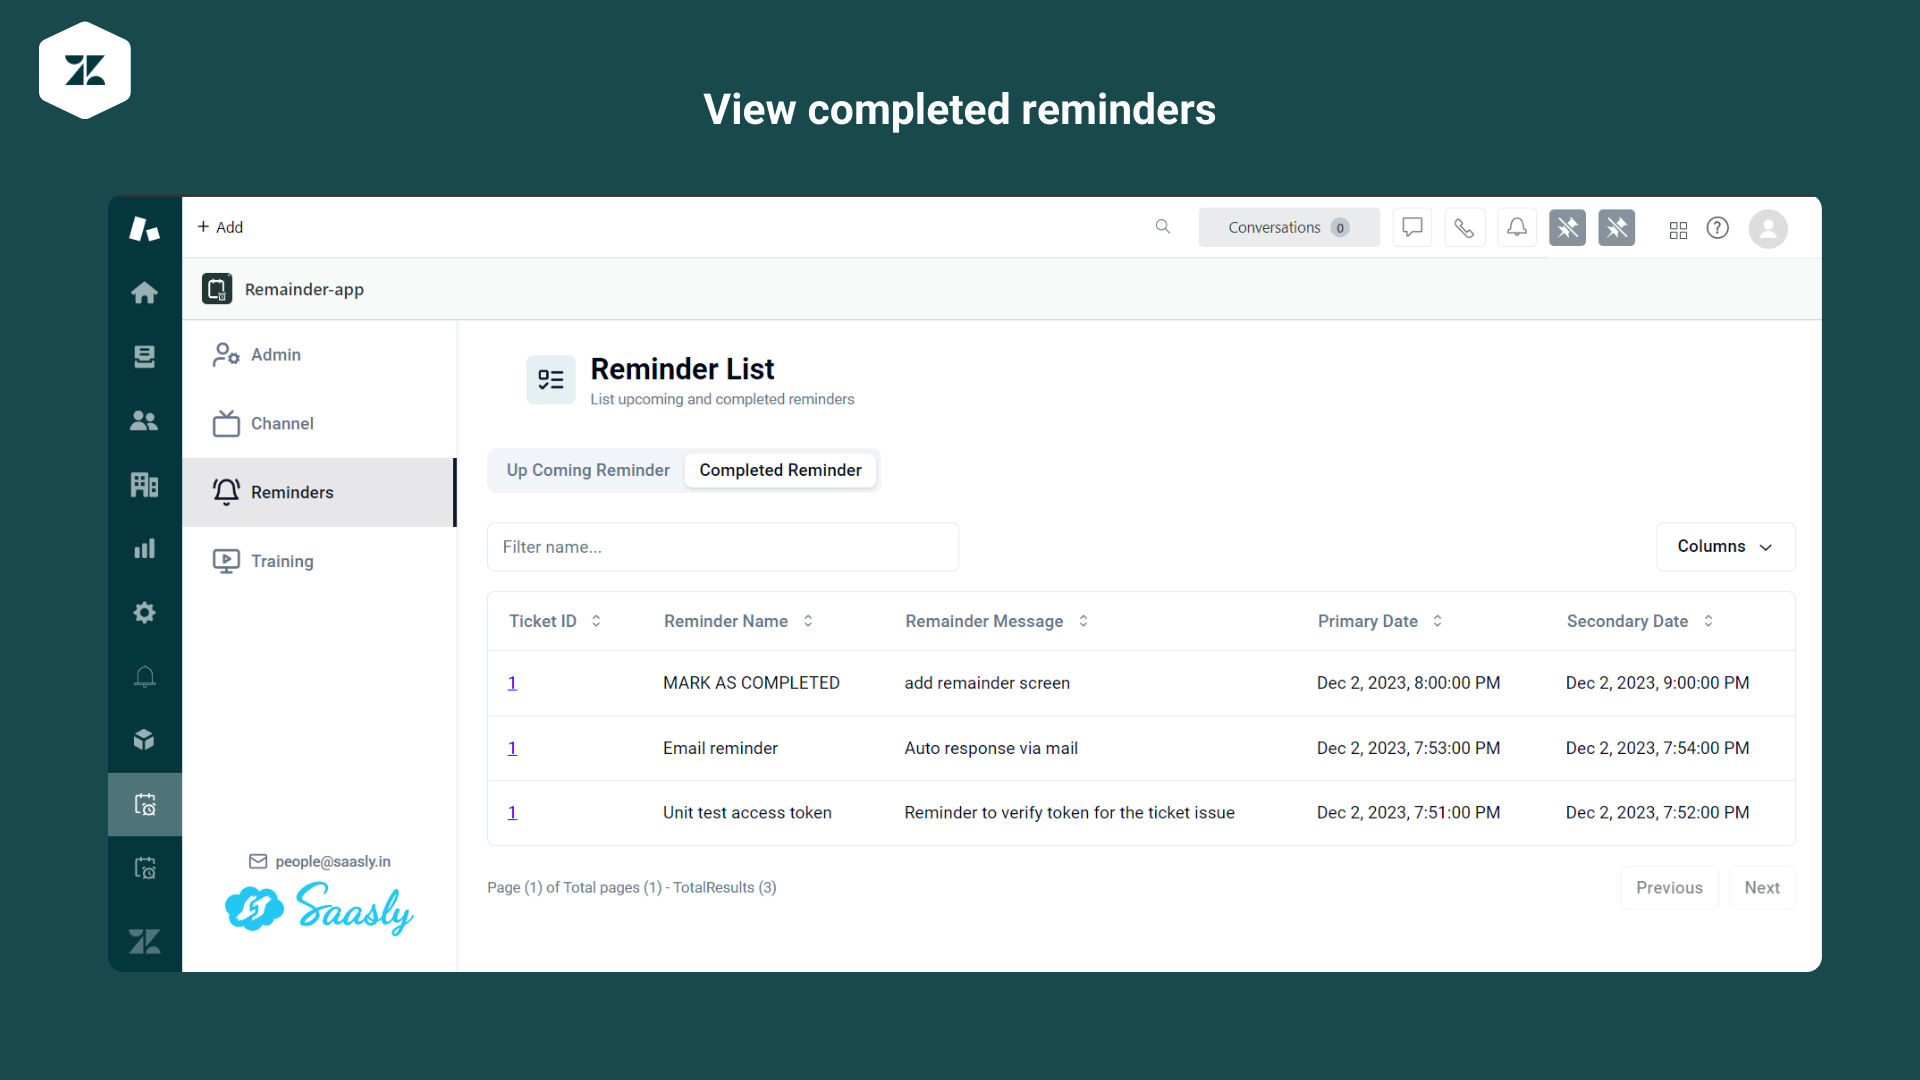Click the Reminders bell icon in sidebar

227,492
